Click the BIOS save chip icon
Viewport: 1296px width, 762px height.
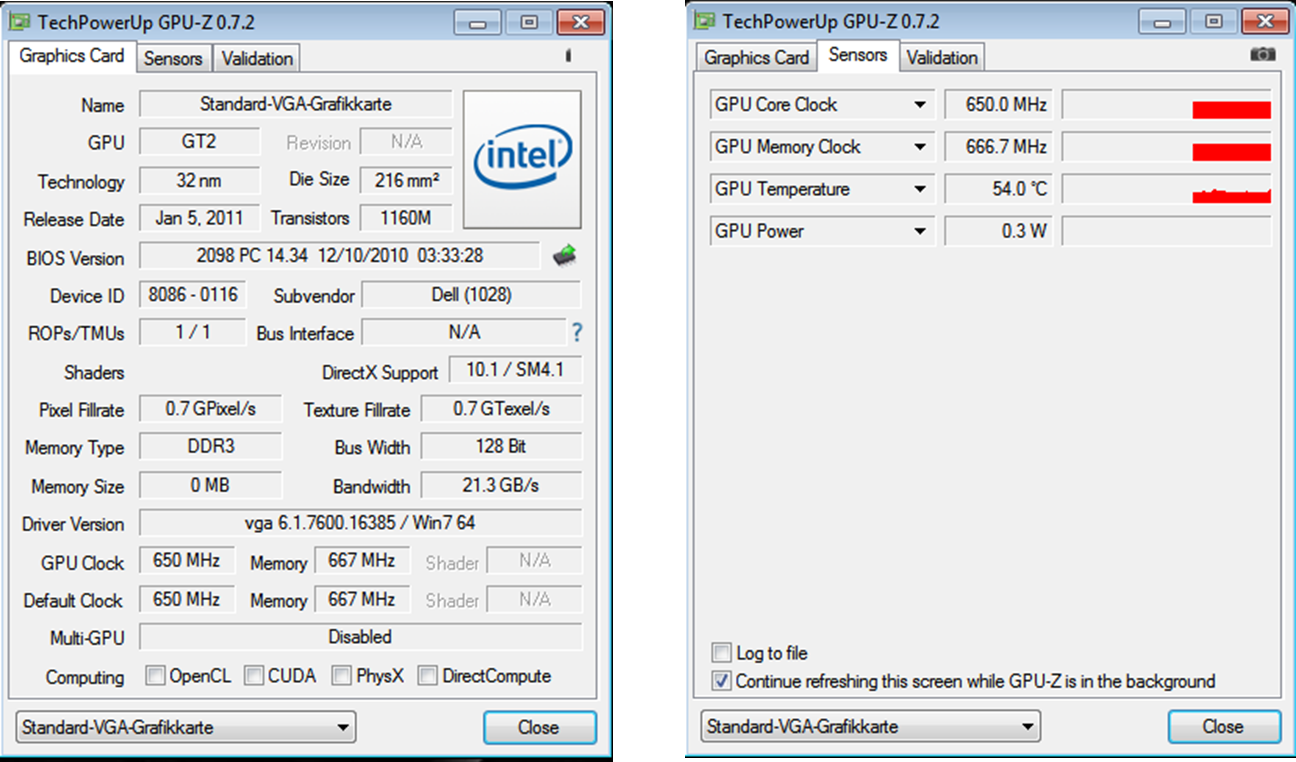565,256
